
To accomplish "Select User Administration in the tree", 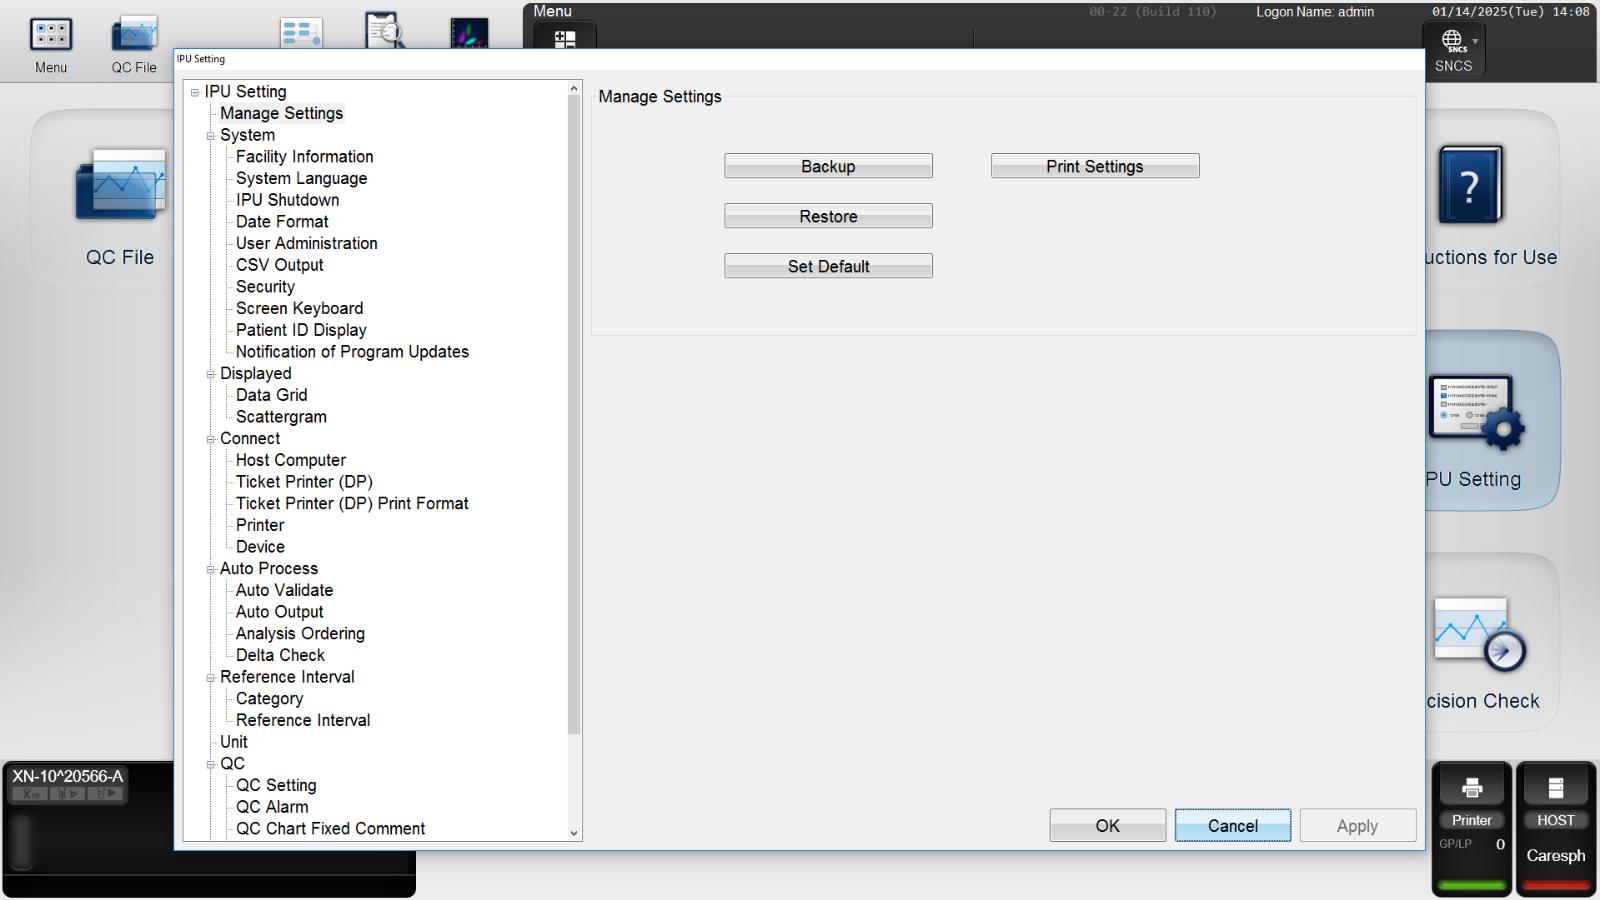I will 306,243.
